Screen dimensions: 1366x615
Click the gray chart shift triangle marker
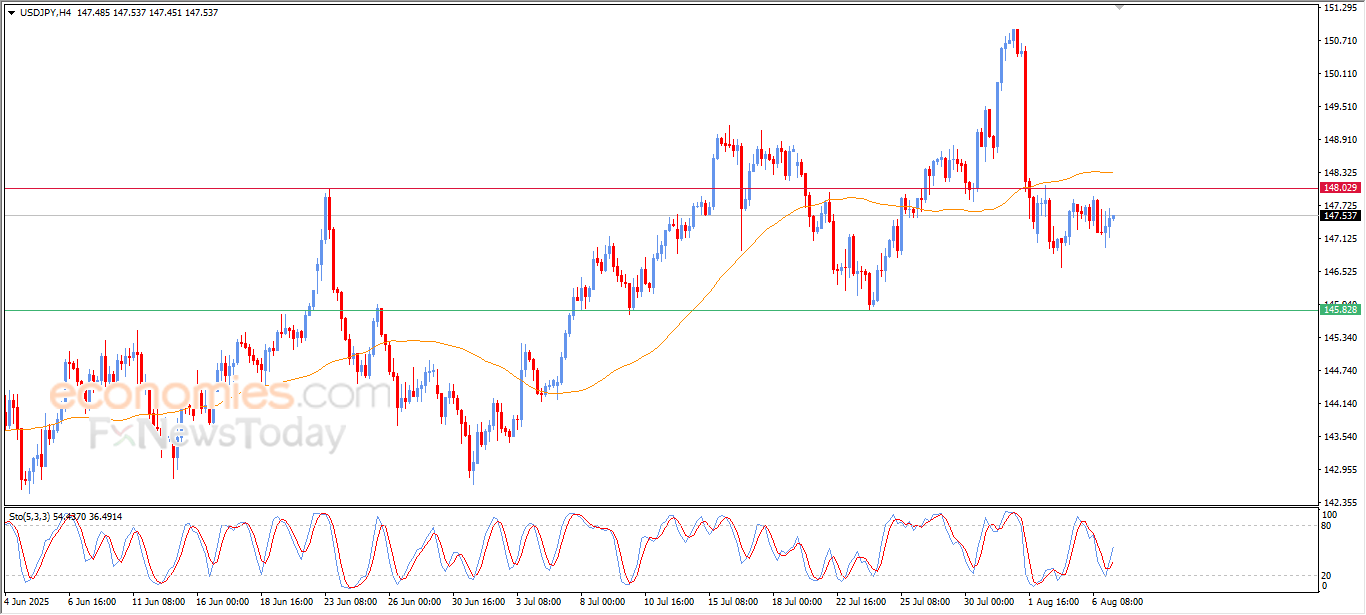tap(1118, 8)
